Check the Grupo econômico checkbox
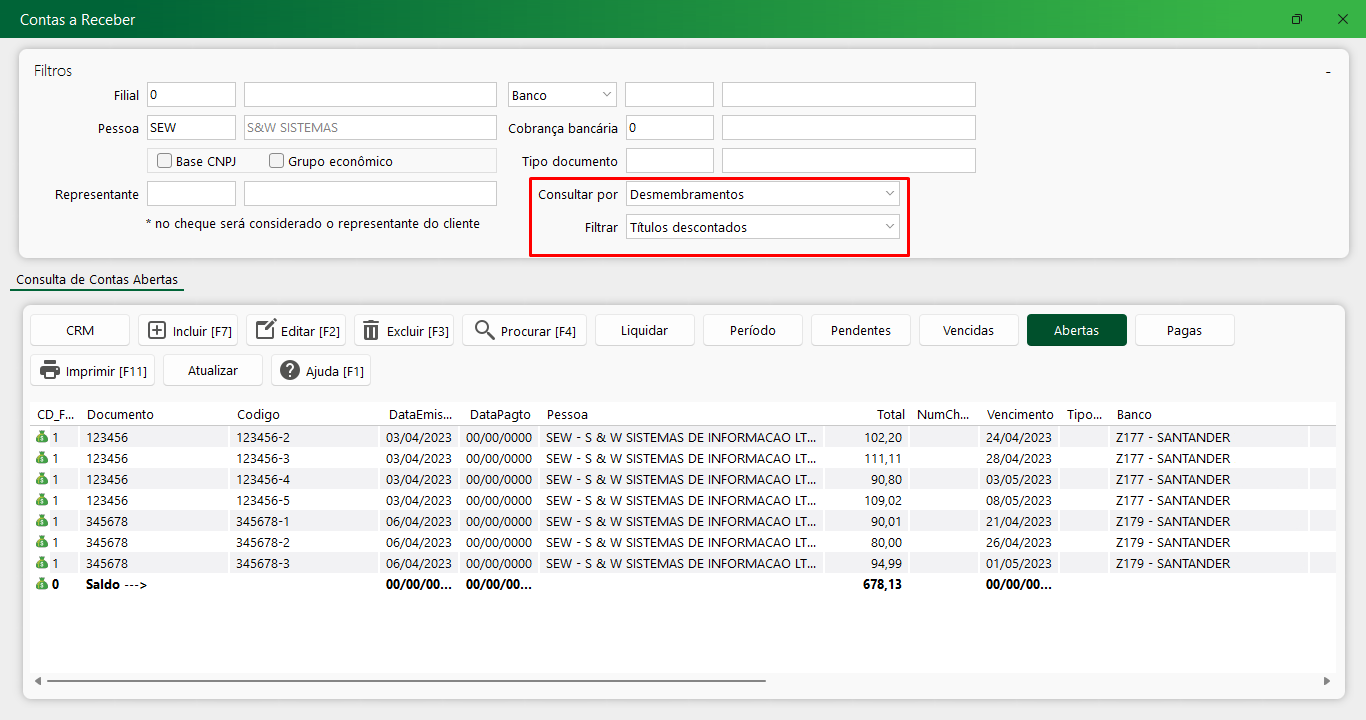 [277, 161]
